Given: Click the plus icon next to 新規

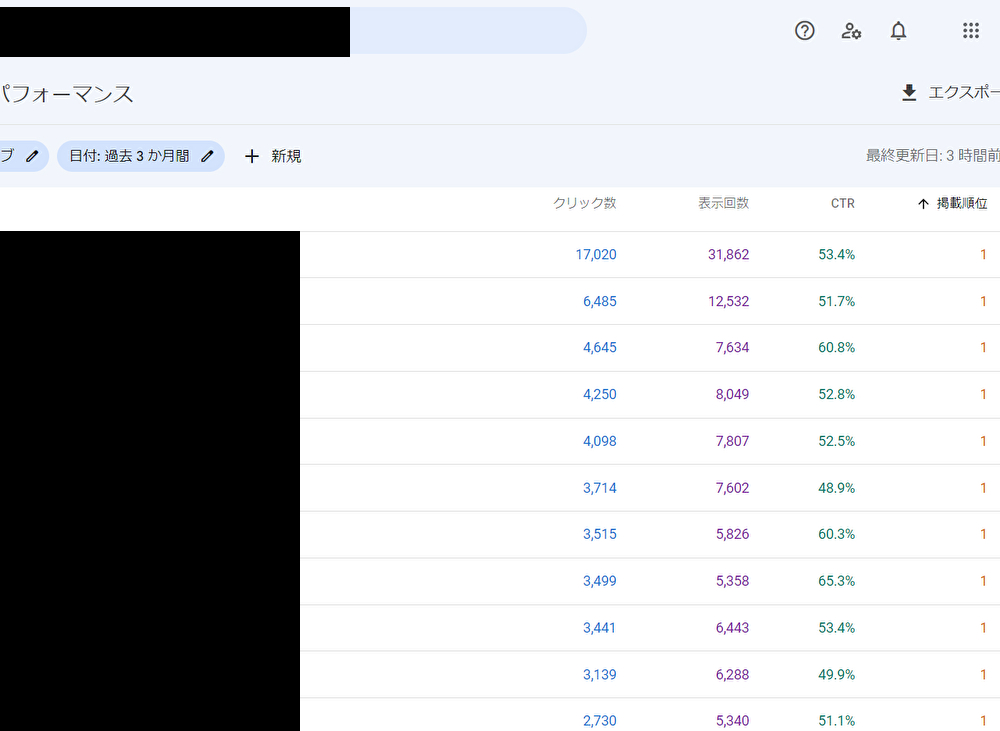Looking at the screenshot, I should [252, 156].
